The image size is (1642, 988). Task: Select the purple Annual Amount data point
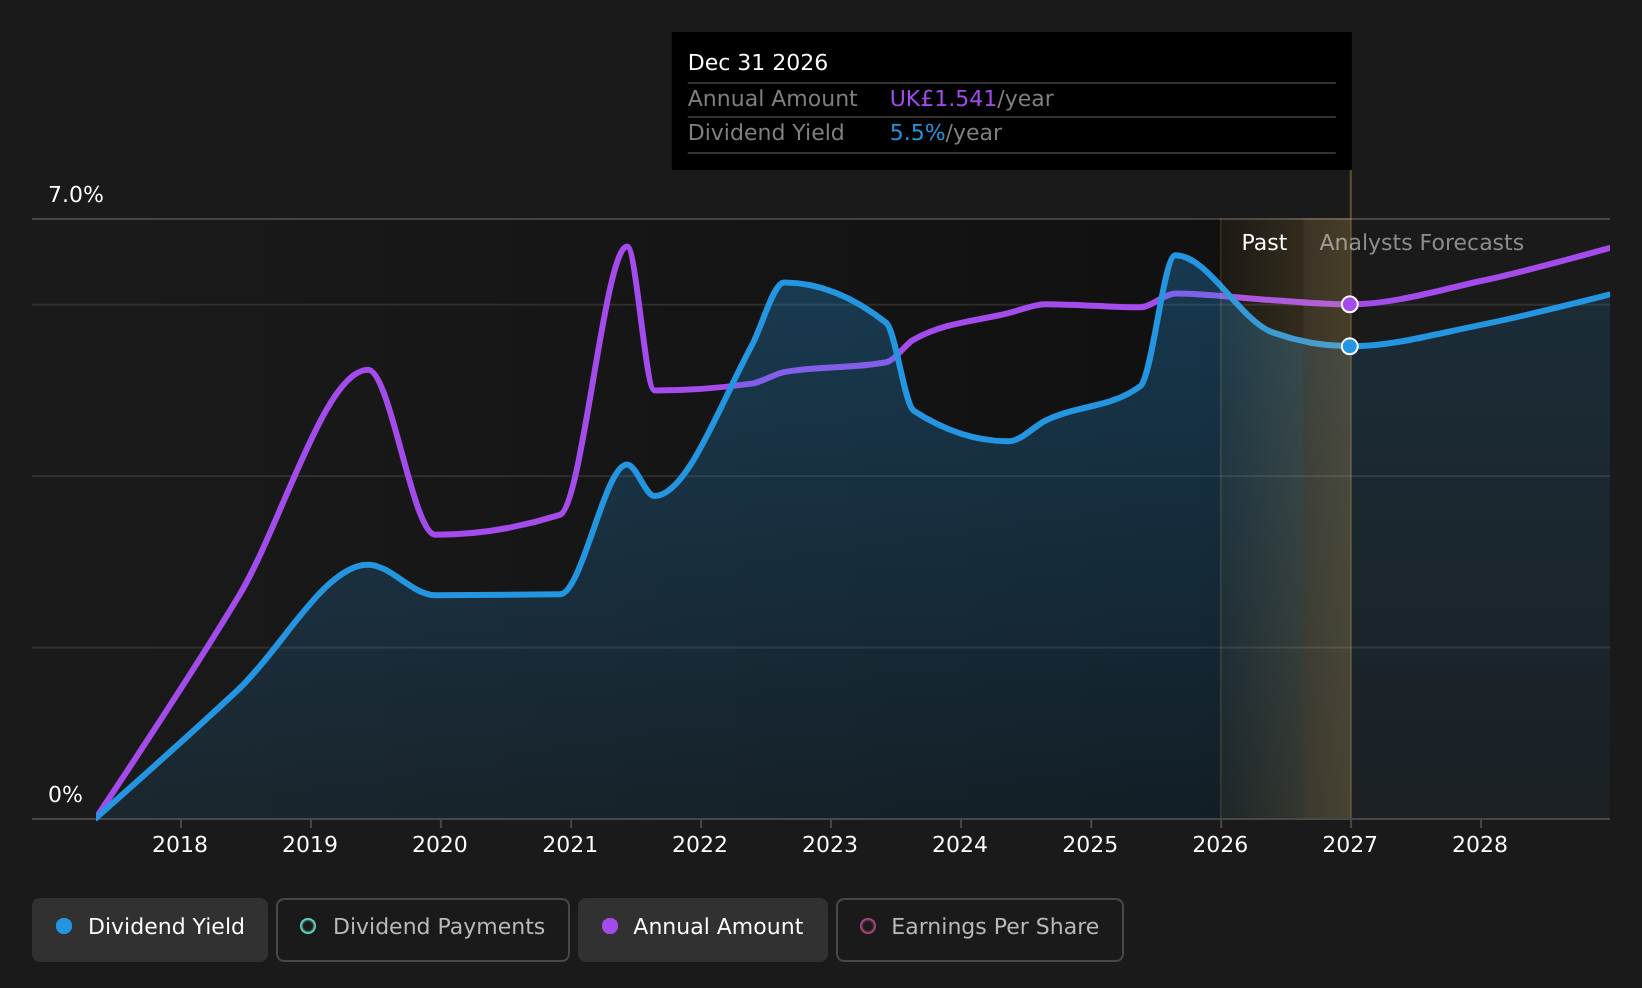click(x=1350, y=304)
